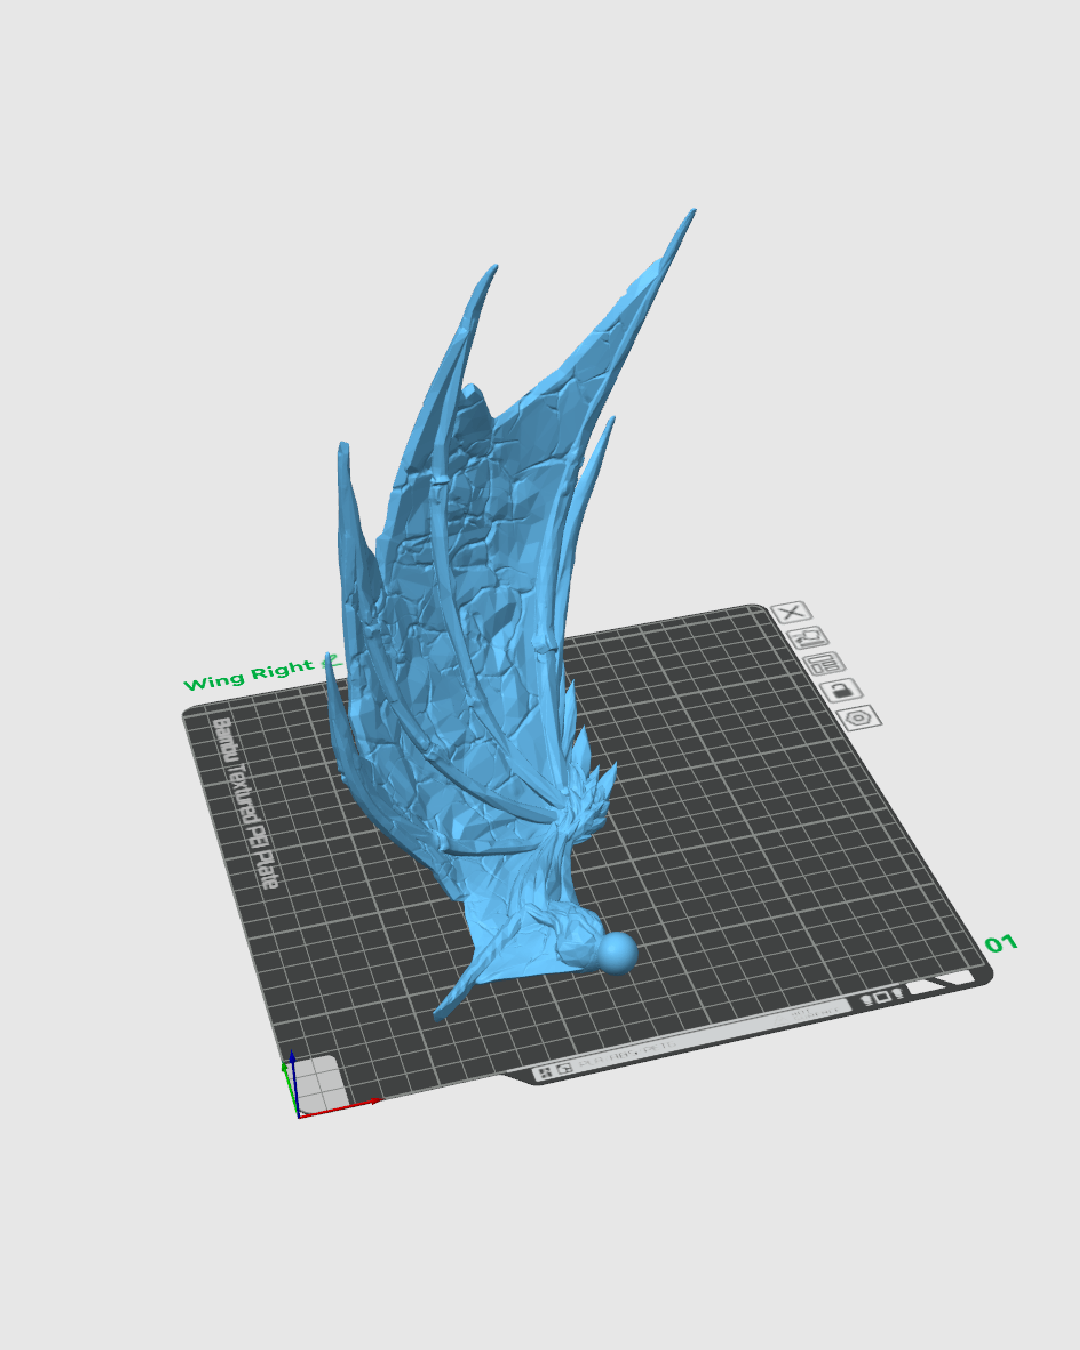
Task: Click the 'Bambu Textured PEI Plate' label
Action: [x=247, y=803]
